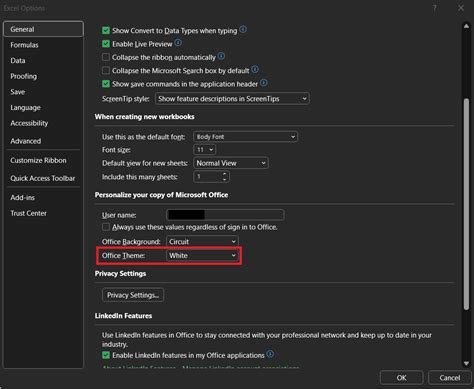Click the scrollbar down arrow
The height and width of the screenshot is (389, 474).
(466, 363)
